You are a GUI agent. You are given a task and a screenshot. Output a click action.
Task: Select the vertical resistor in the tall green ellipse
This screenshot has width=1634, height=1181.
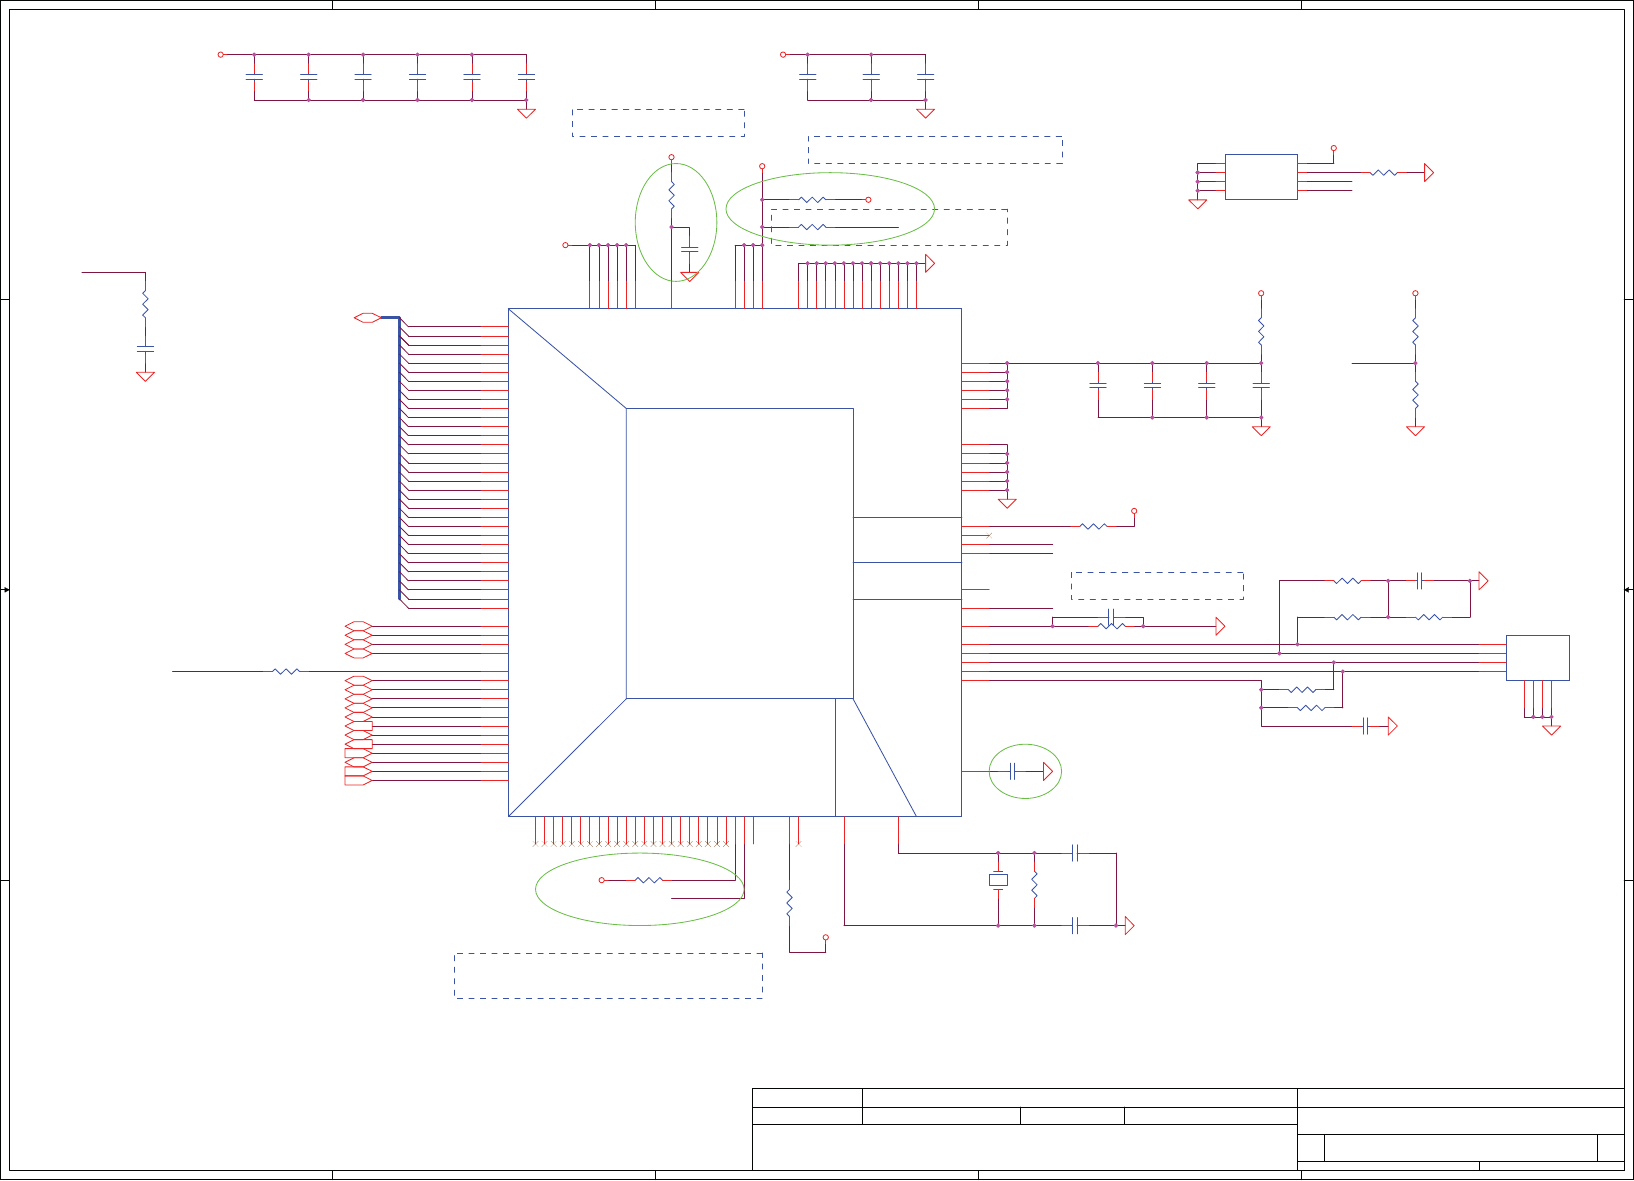tap(671, 195)
